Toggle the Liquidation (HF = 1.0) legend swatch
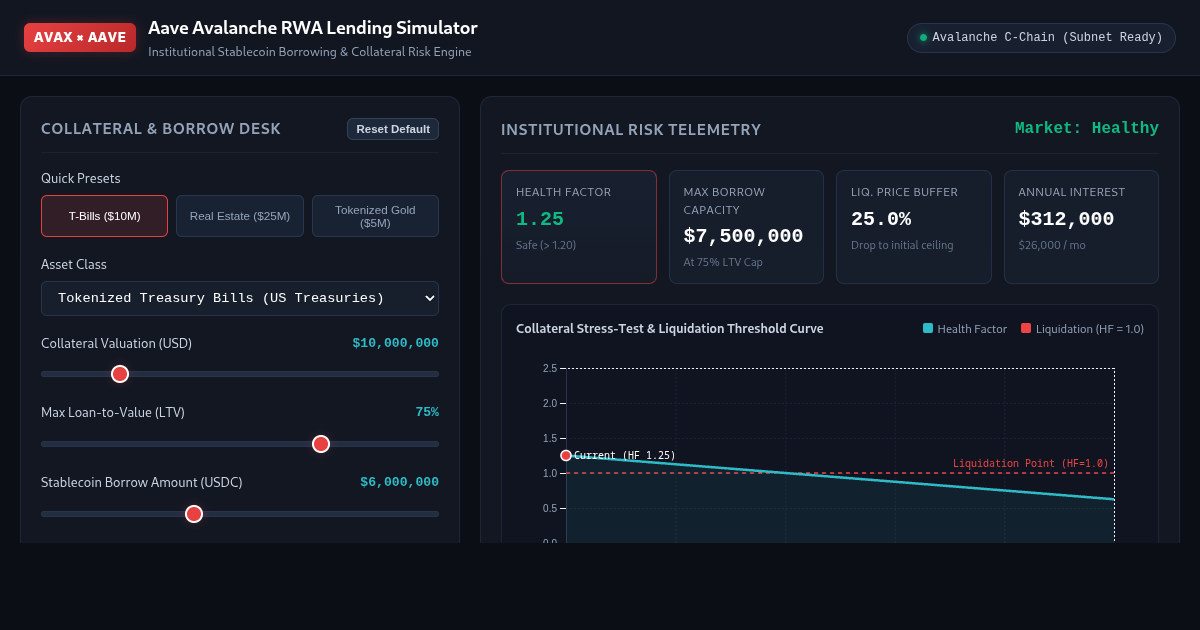 tap(1026, 329)
